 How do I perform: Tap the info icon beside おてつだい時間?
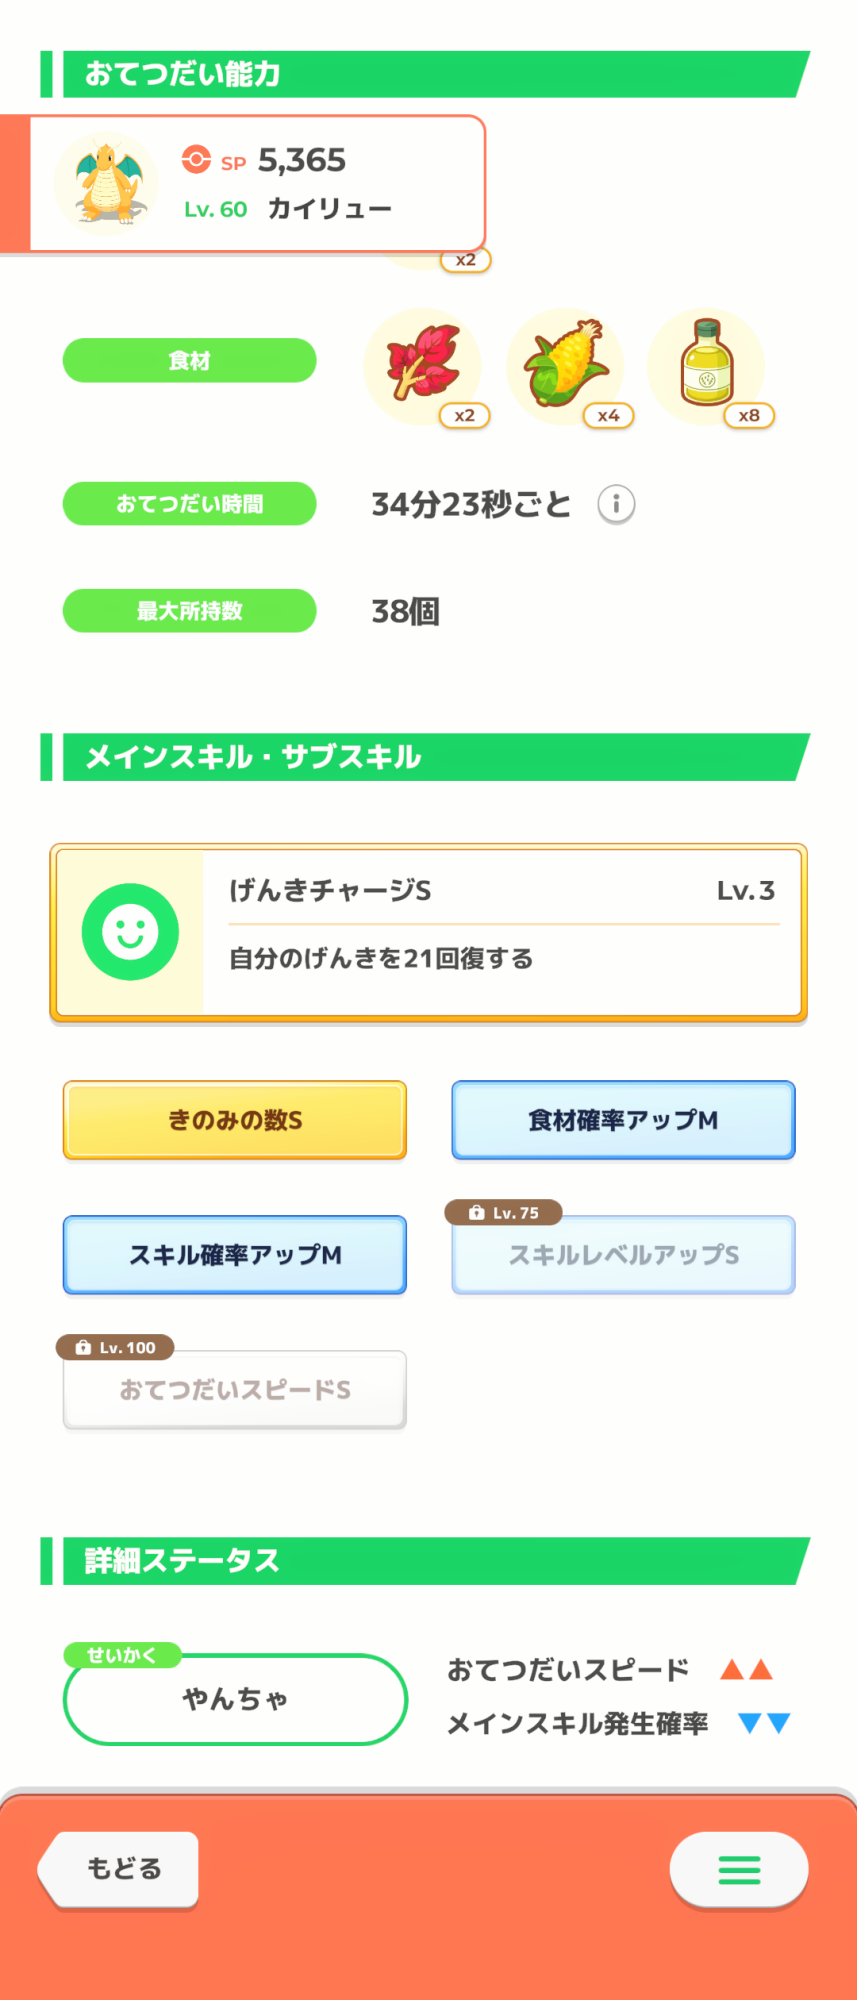pos(616,504)
